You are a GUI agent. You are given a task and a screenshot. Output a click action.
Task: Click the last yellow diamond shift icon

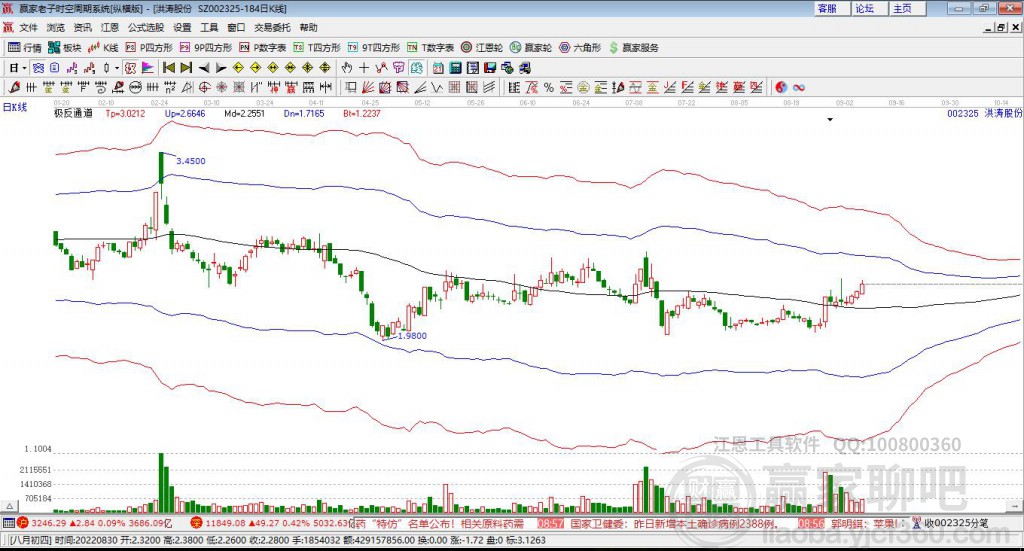(325, 68)
